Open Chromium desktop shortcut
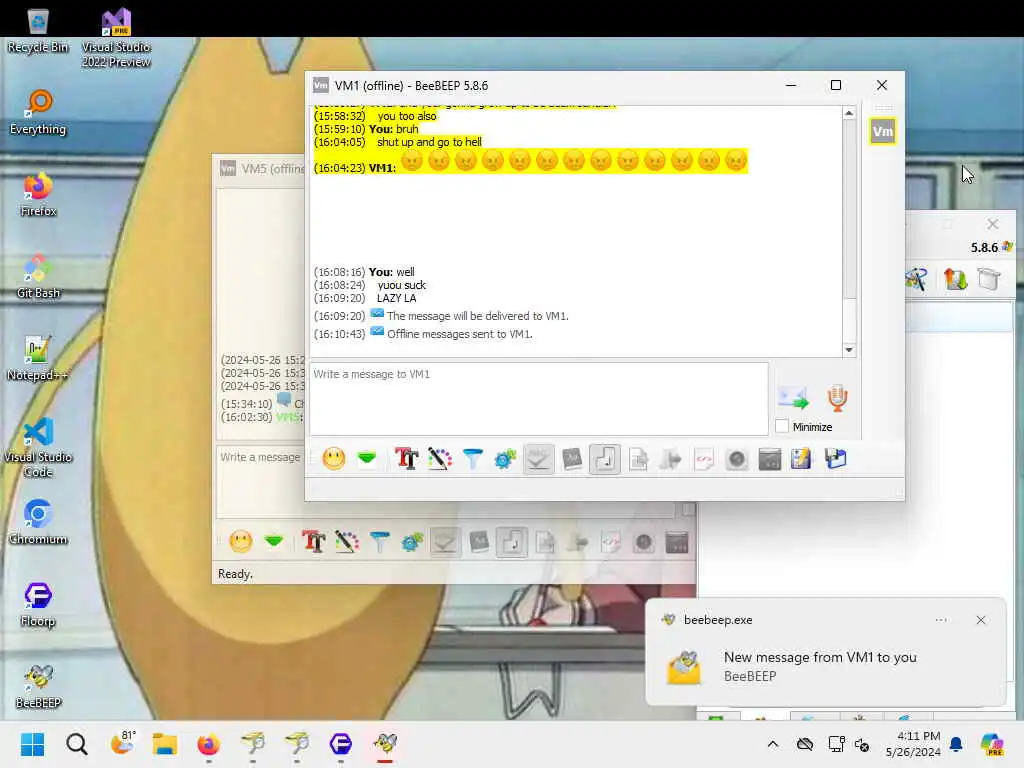The height and width of the screenshot is (768, 1024). tap(38, 522)
